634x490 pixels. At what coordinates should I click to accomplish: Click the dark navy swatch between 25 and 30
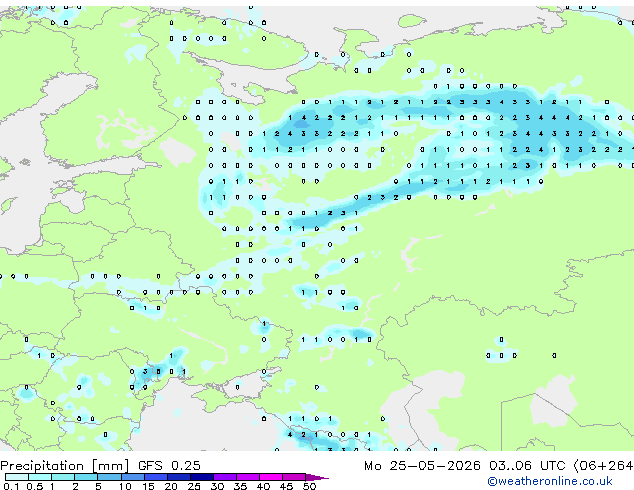201,477
